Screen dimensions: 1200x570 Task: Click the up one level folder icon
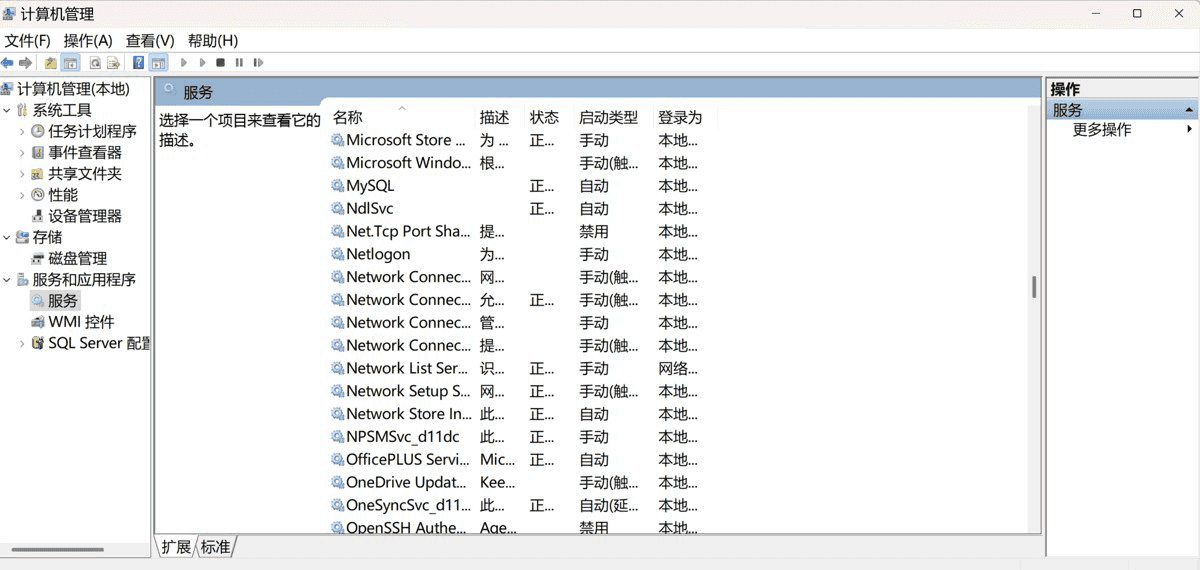click(51, 63)
